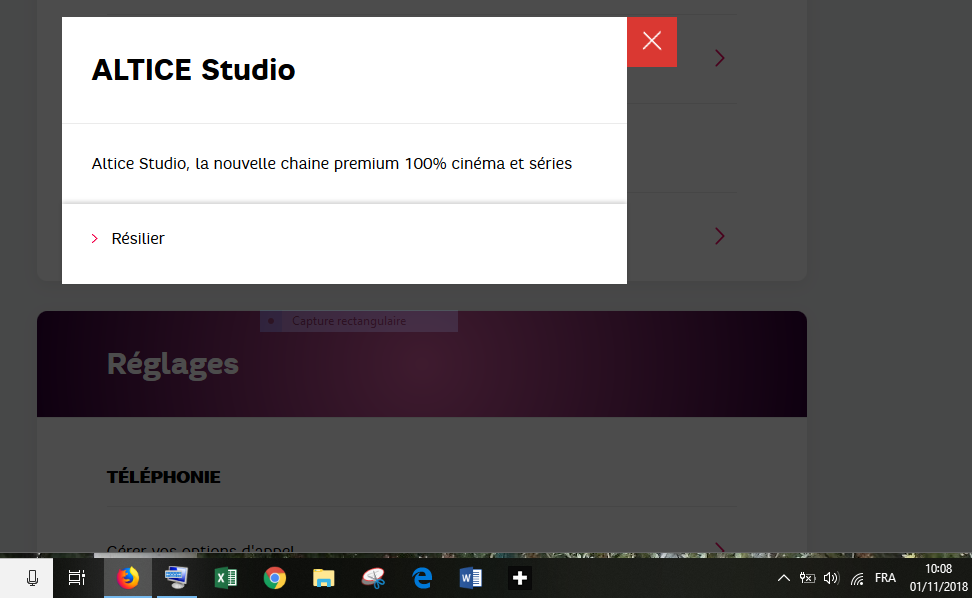Open Task View
Screen dimensions: 972x598
click(x=77, y=577)
